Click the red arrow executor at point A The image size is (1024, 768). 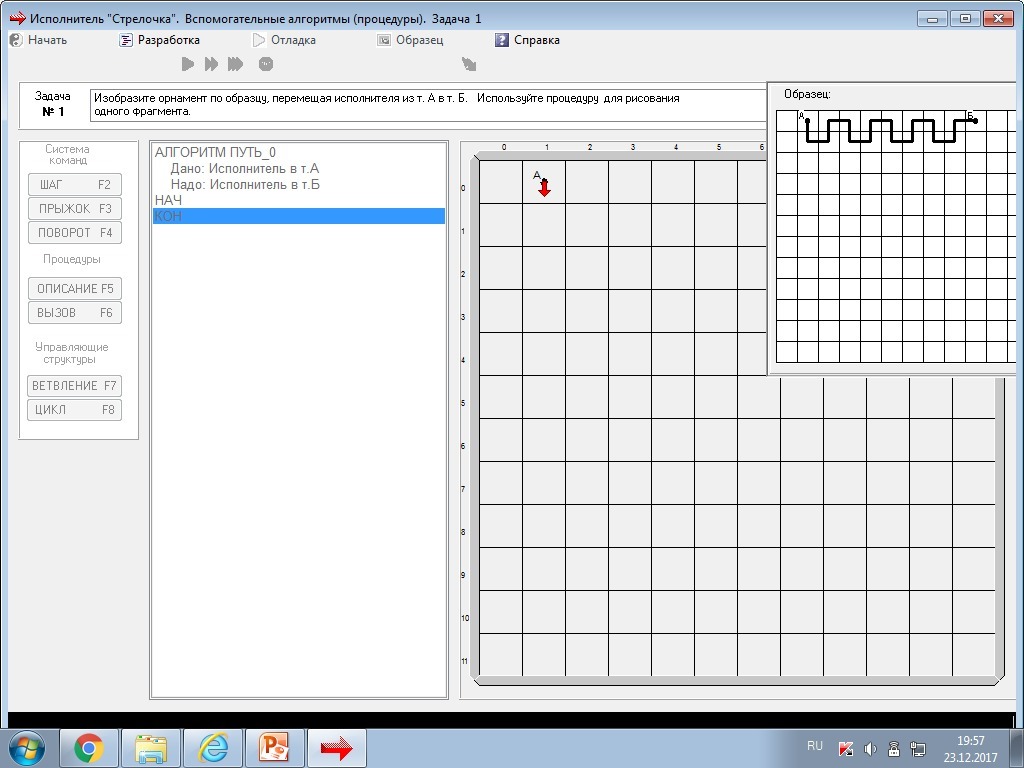[x=544, y=188]
